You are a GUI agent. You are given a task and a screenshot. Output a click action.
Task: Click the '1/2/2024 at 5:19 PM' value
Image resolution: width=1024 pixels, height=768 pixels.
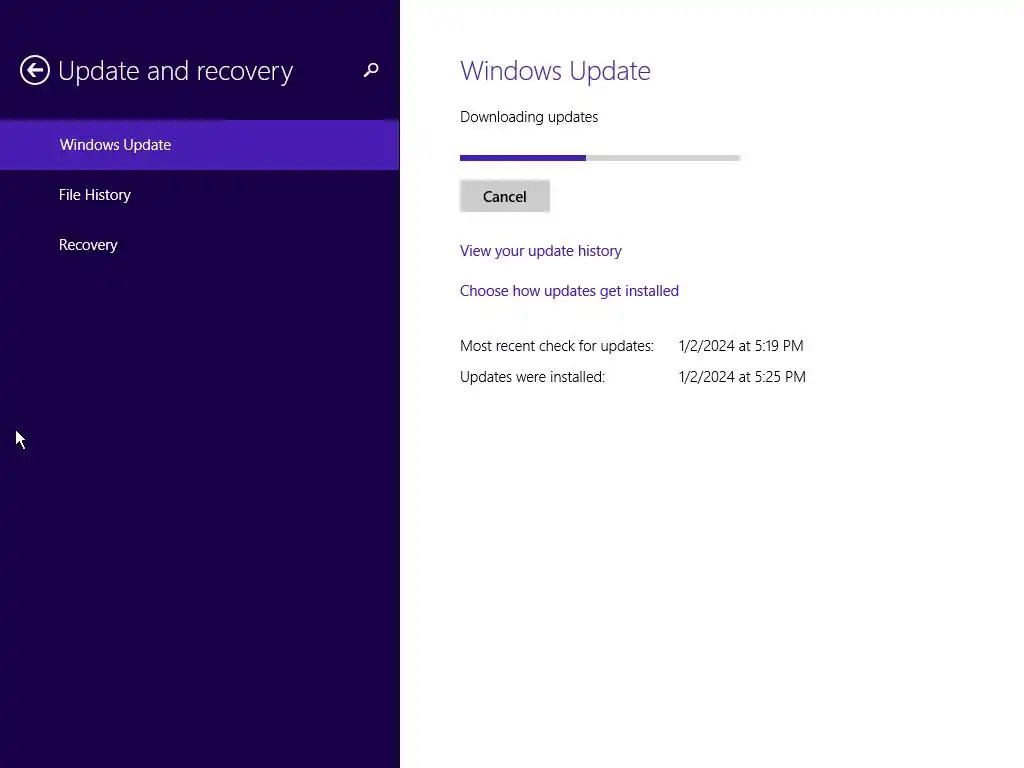click(741, 345)
